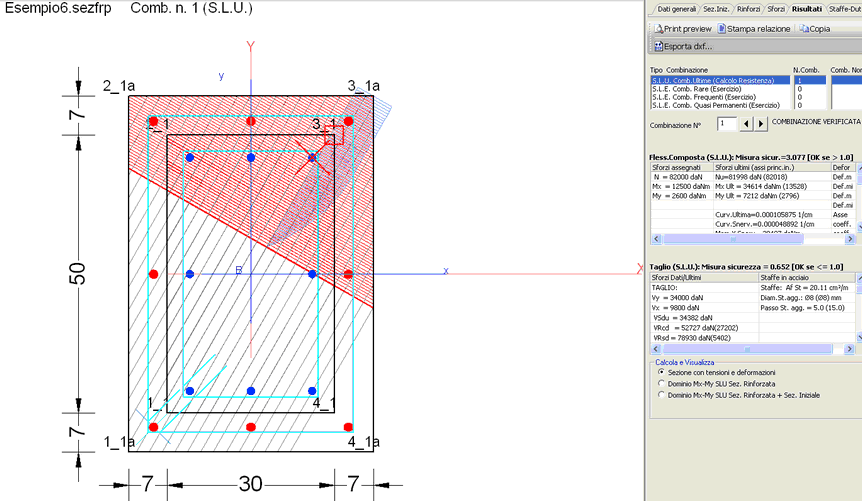Click the left scroll arrow under Fless.Composta table
Image resolution: width=862 pixels, height=501 pixels.
click(656, 239)
